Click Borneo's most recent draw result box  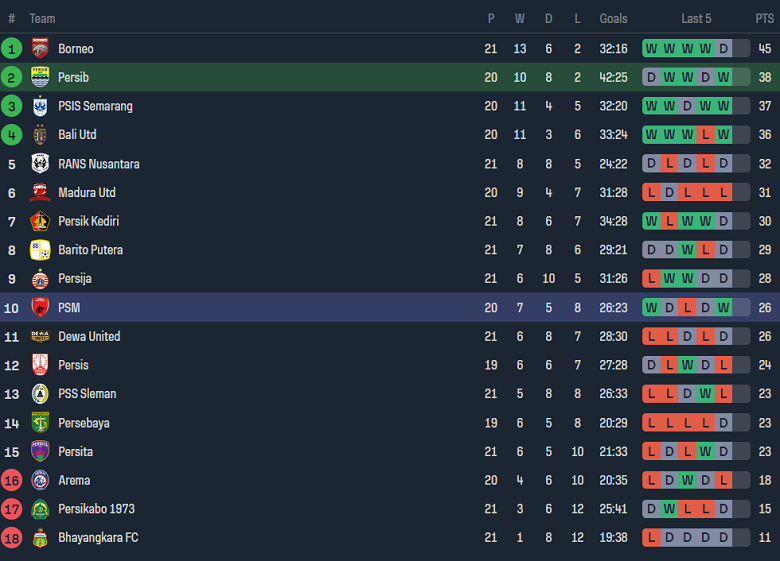[x=723, y=48]
